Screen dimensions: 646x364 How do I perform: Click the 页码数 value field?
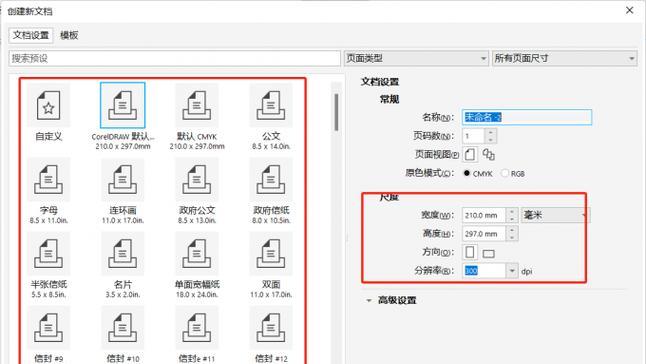[x=473, y=135]
